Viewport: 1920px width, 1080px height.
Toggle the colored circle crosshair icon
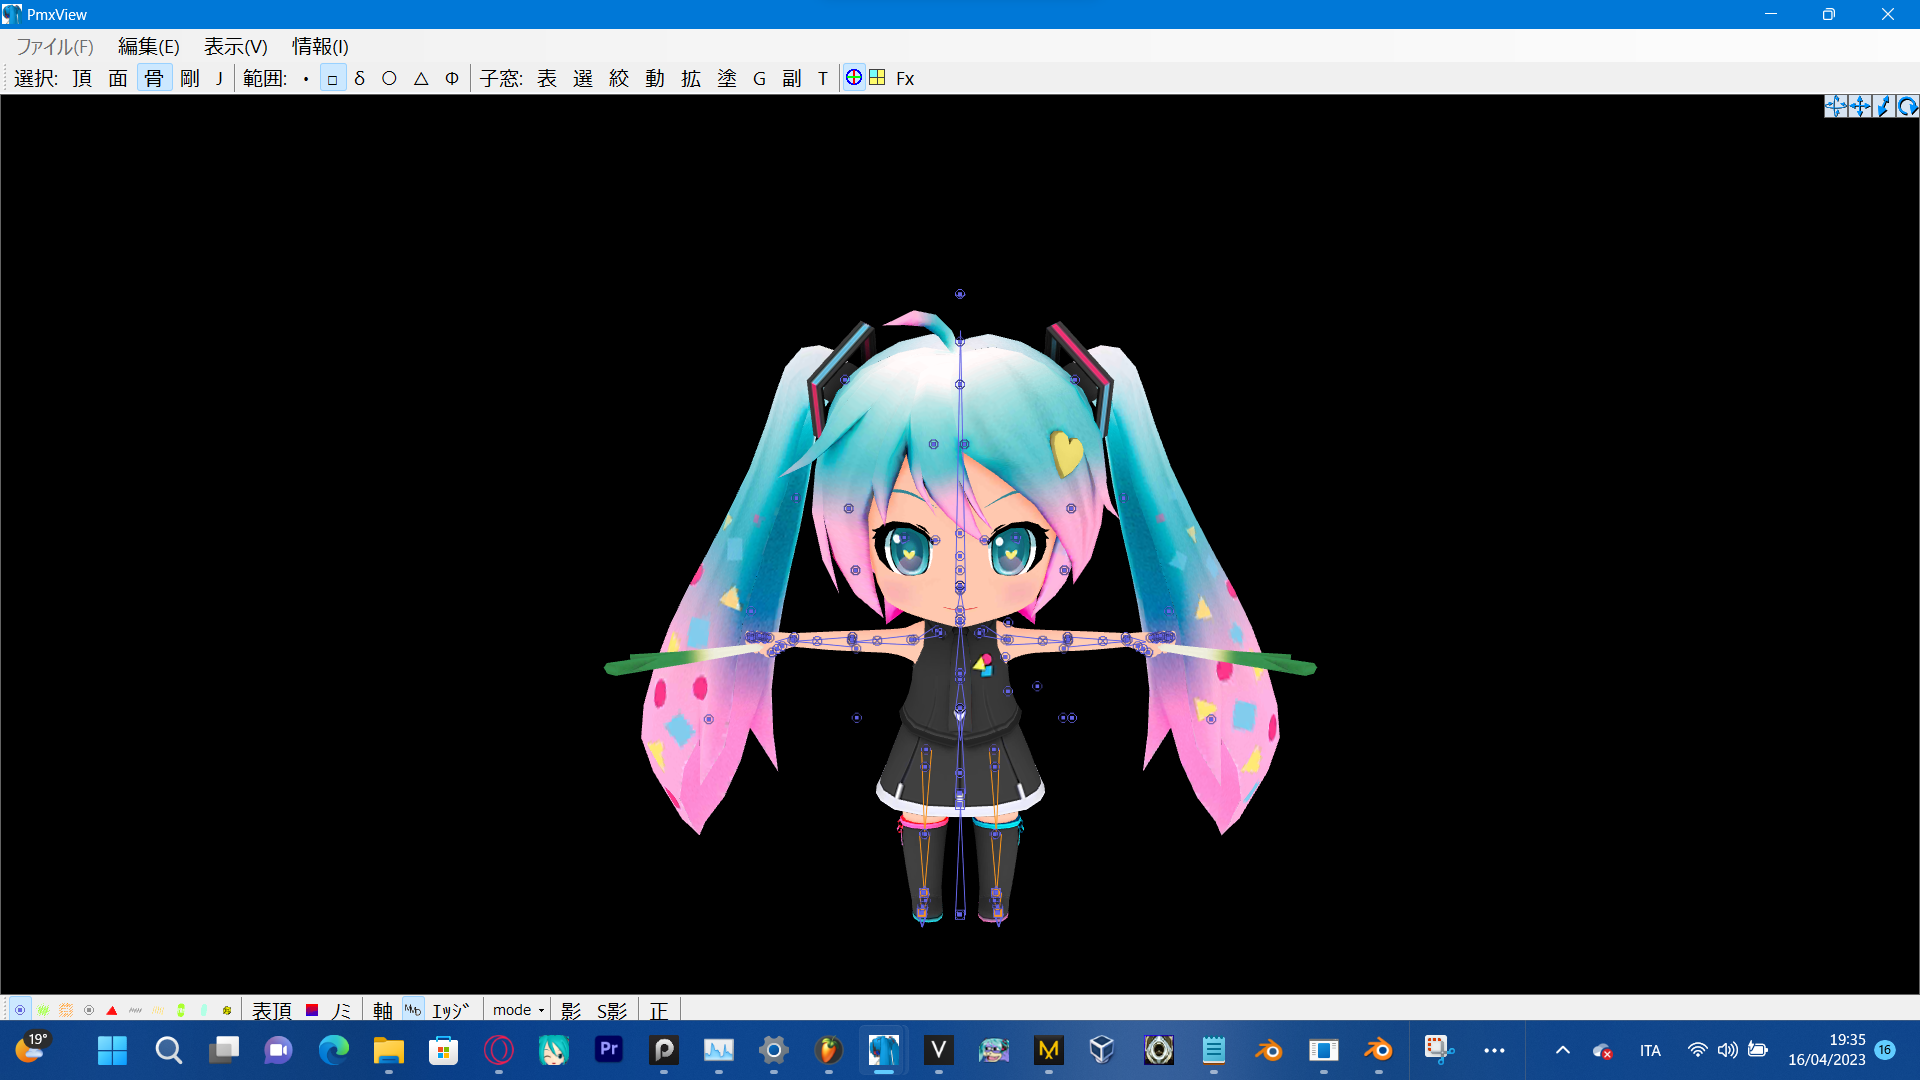tap(854, 78)
